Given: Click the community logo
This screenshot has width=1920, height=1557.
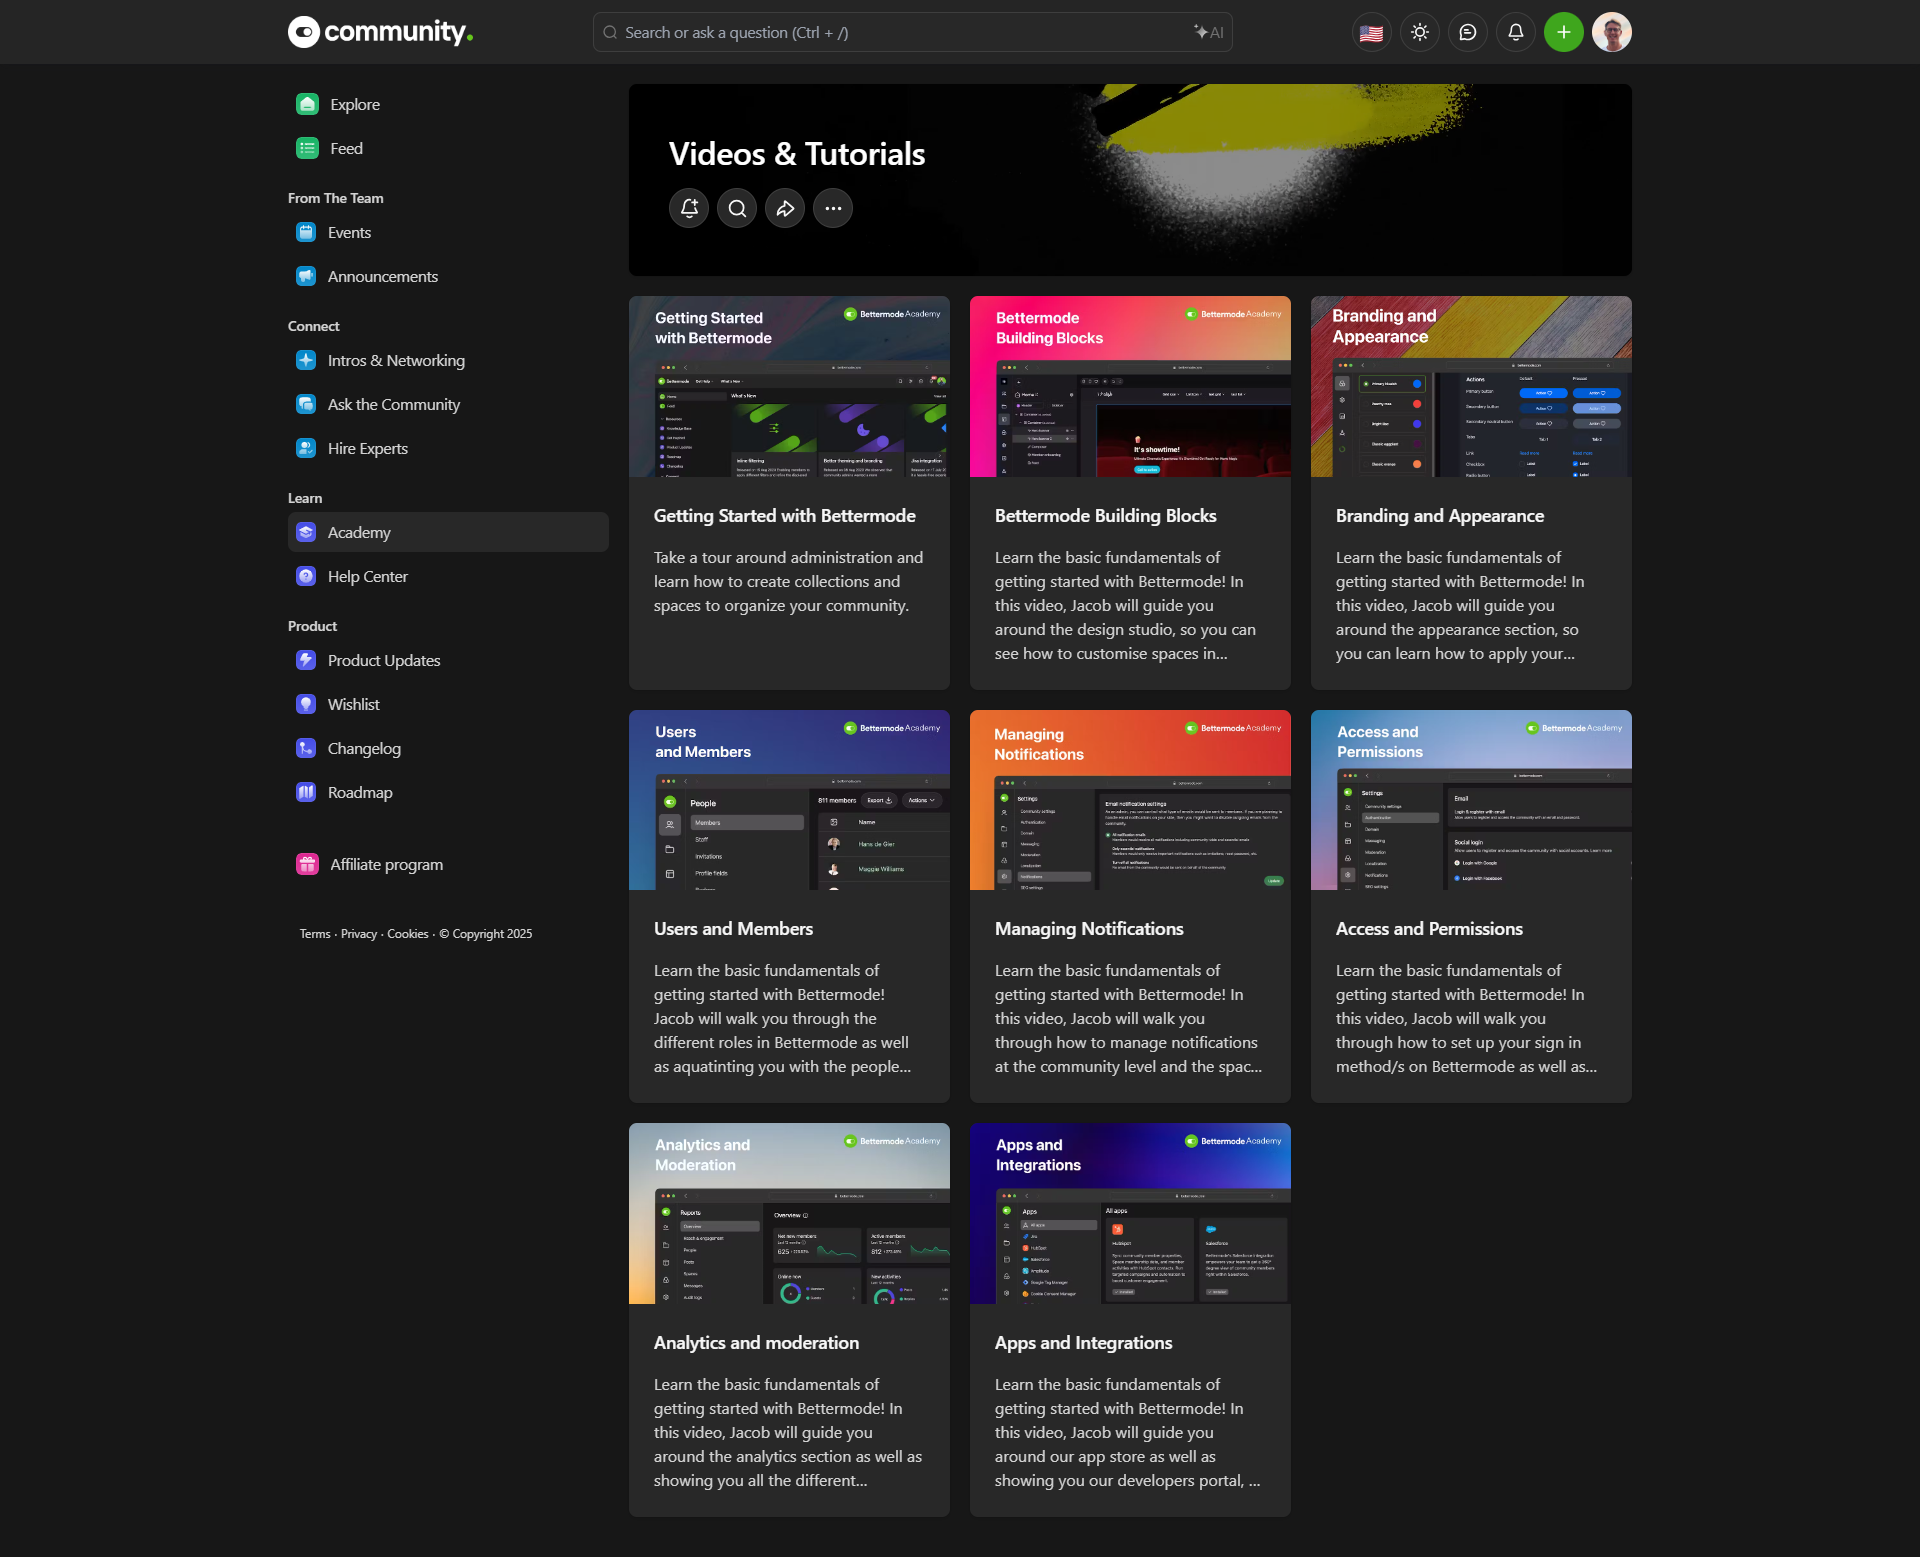Looking at the screenshot, I should 381,32.
